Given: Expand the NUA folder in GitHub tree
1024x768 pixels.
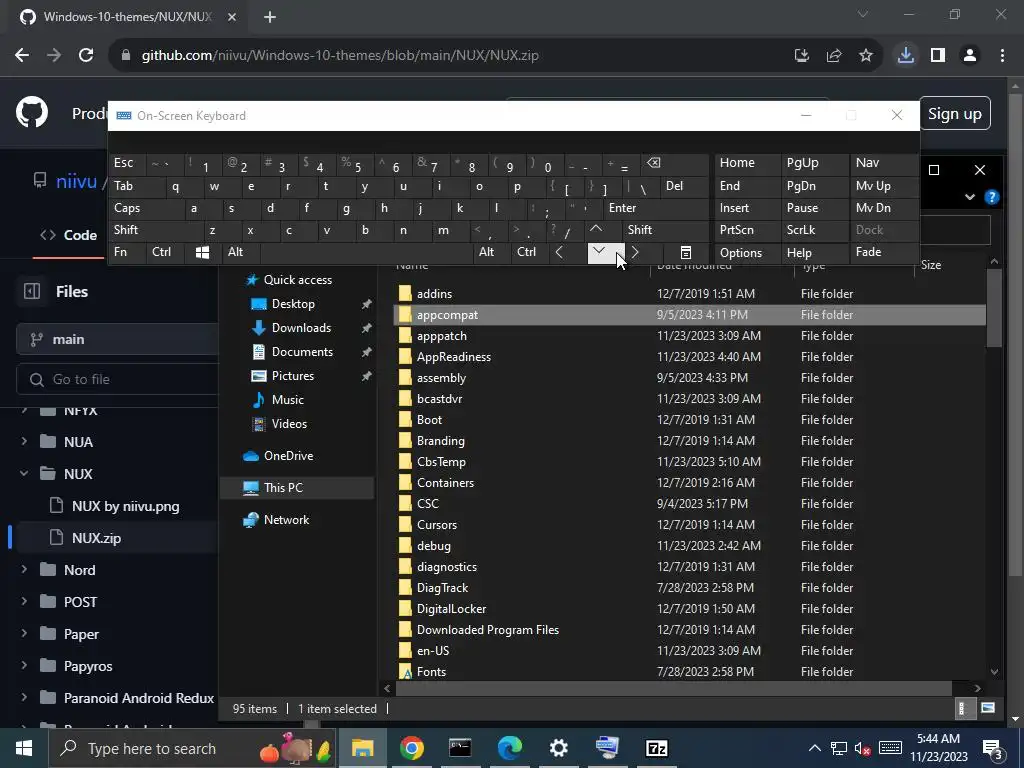Looking at the screenshot, I should click(x=24, y=441).
